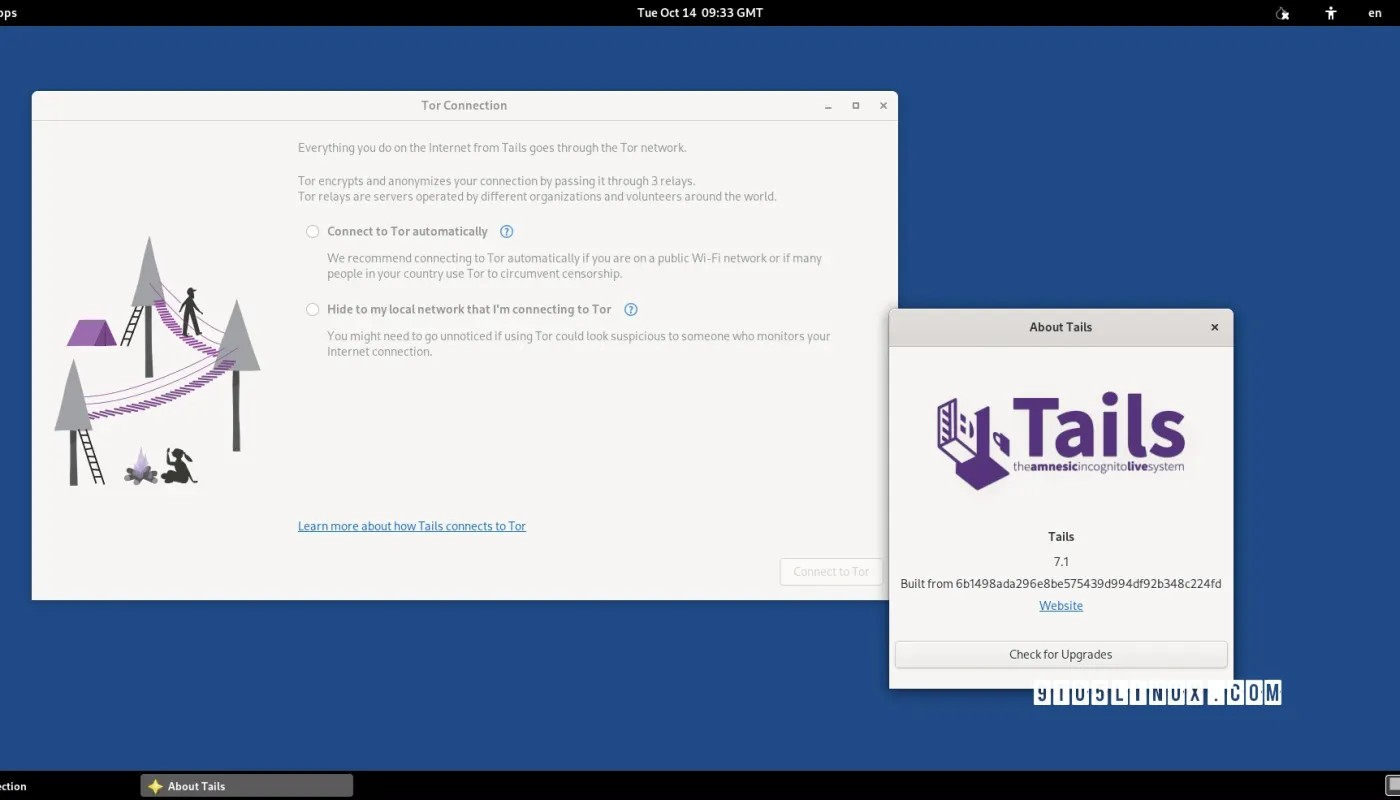Click the Connect to Tor button
Image resolution: width=1400 pixels, height=800 pixels.
[x=830, y=571]
